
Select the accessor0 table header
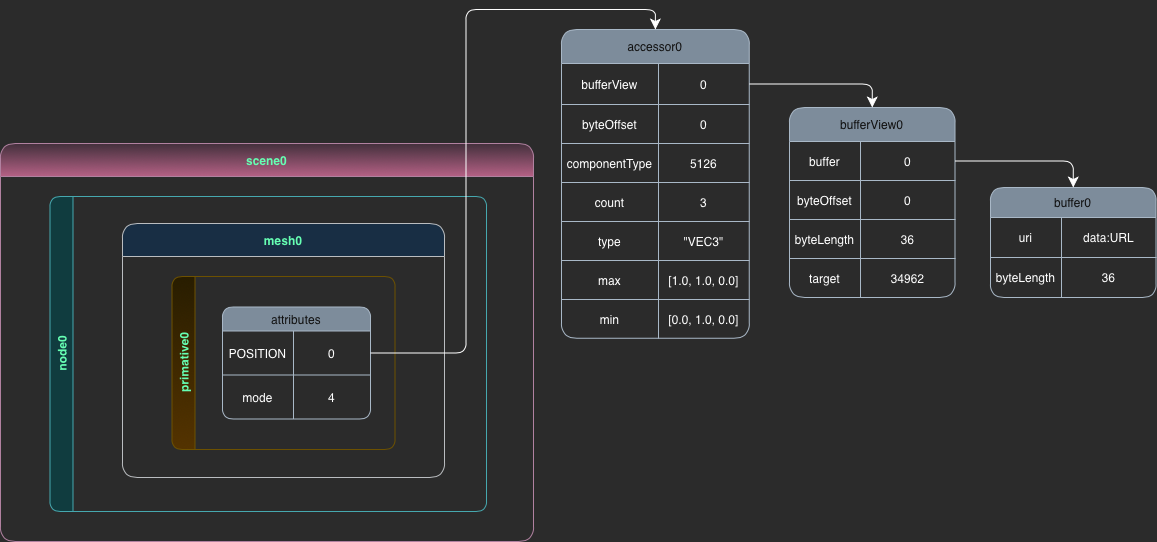pyautogui.click(x=655, y=46)
